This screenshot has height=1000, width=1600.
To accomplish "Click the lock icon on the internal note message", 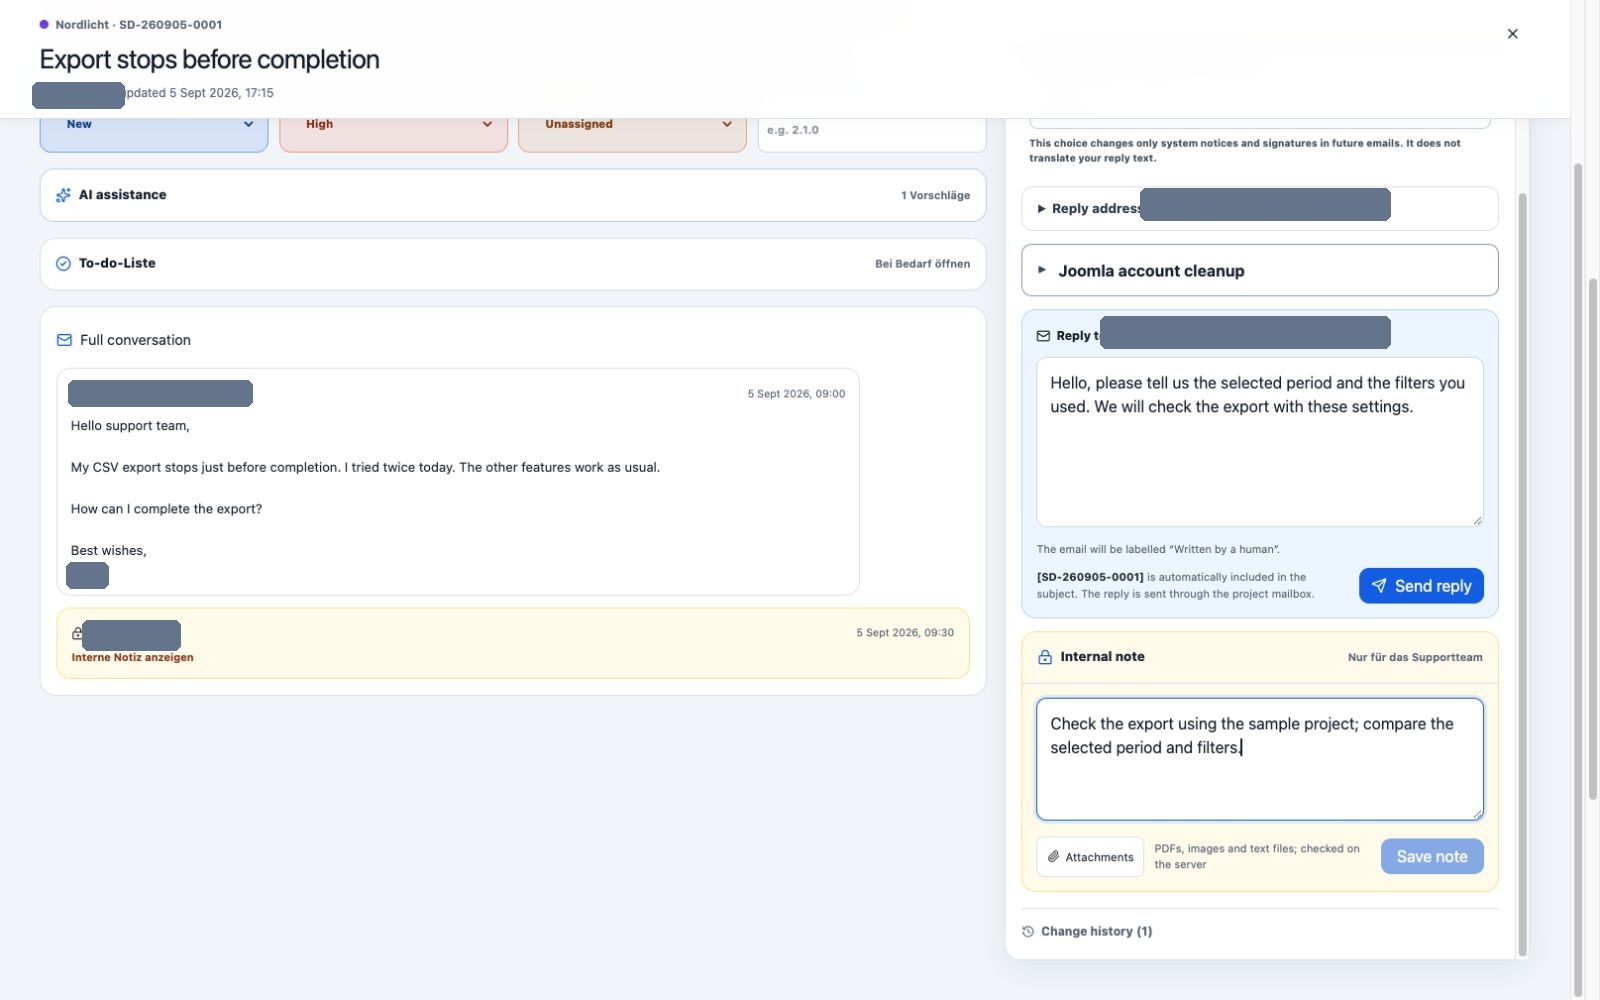I will [77, 633].
